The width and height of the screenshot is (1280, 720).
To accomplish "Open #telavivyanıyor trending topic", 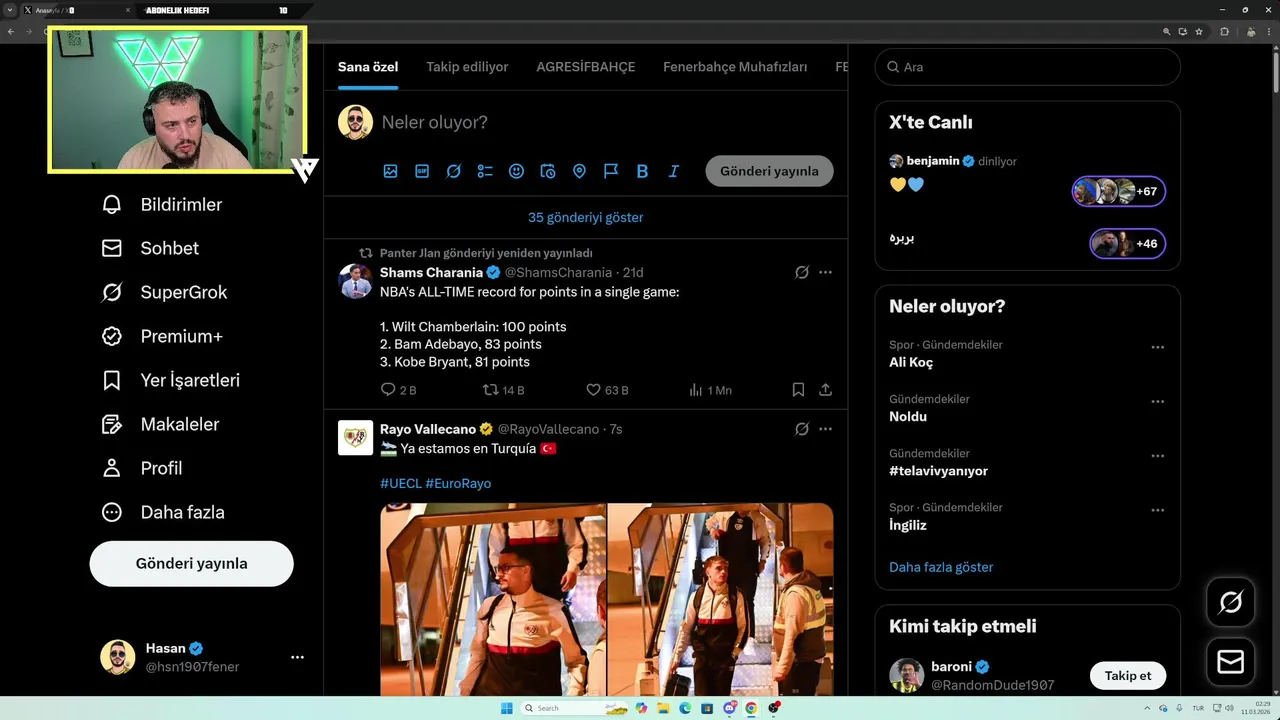I will [x=938, y=471].
